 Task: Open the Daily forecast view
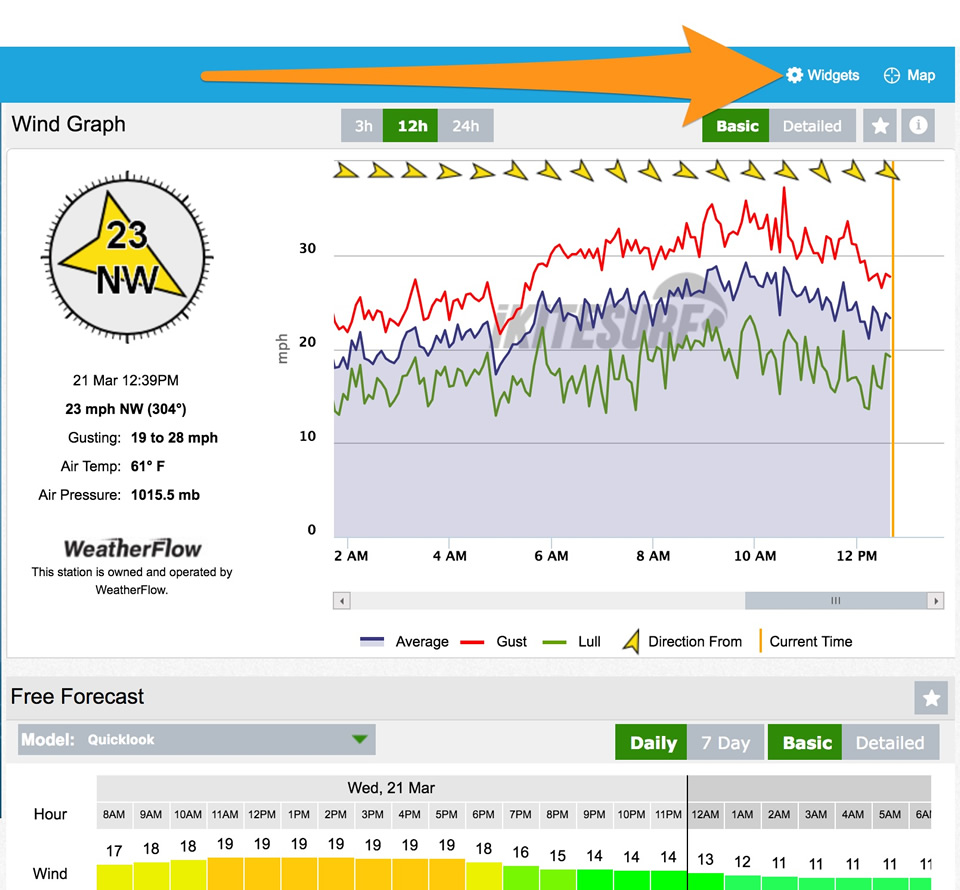coord(650,742)
